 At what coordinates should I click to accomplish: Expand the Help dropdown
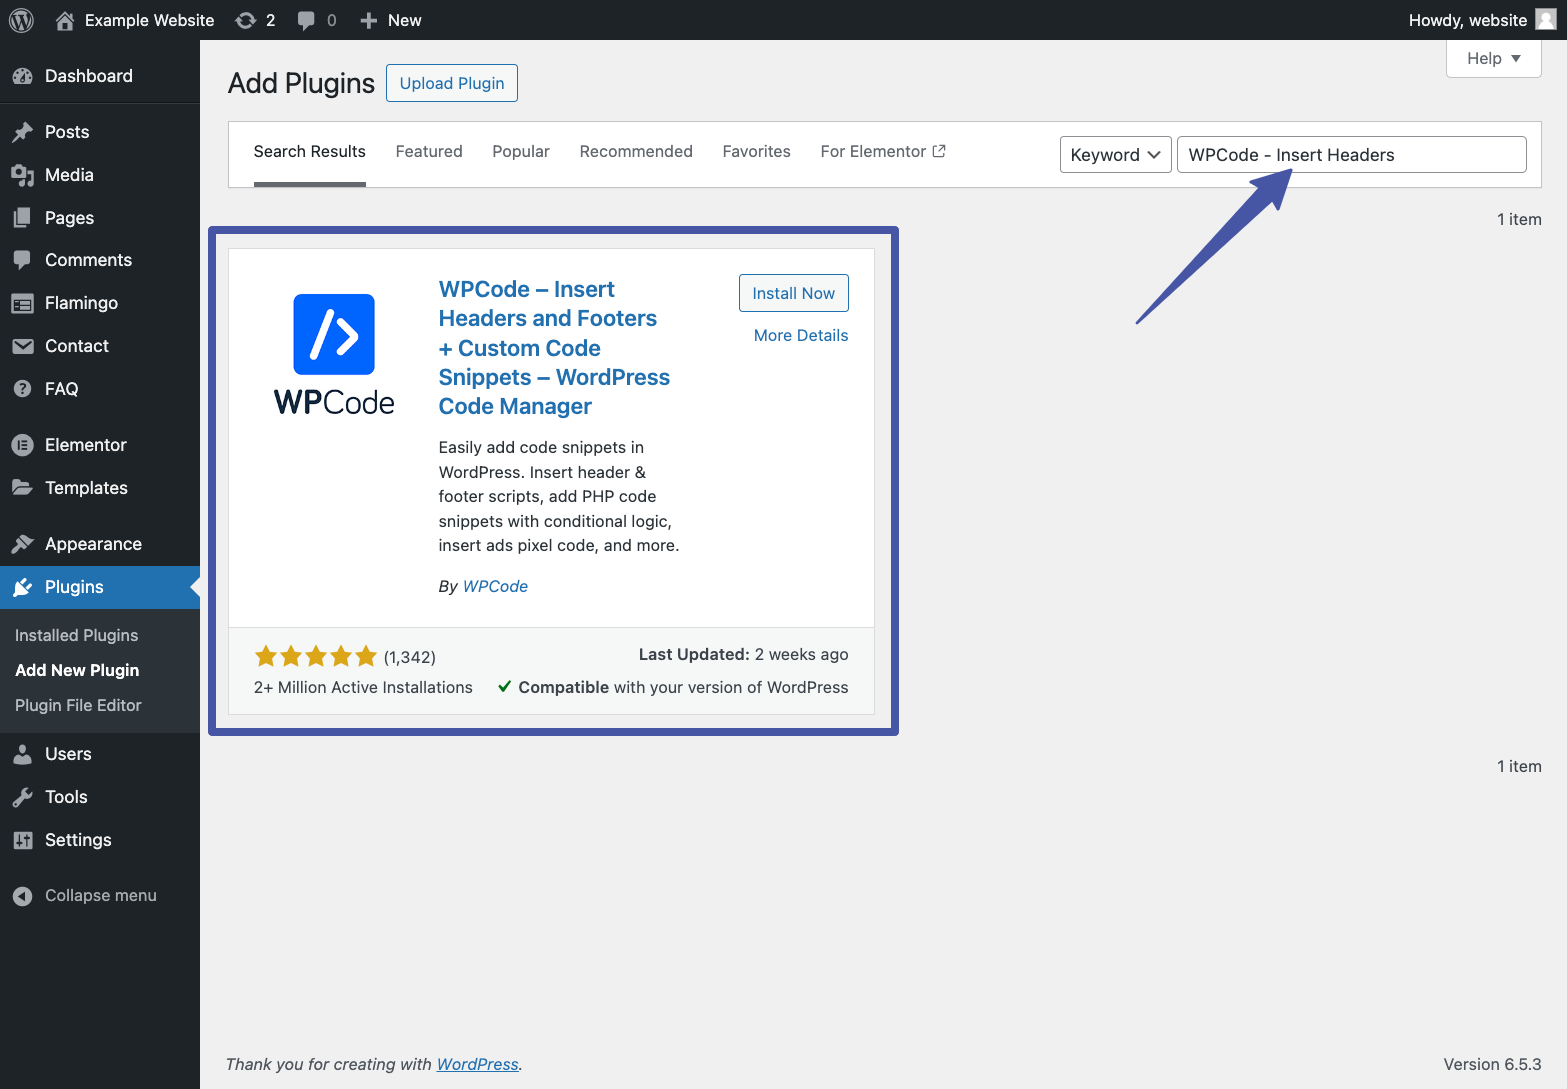[1493, 58]
